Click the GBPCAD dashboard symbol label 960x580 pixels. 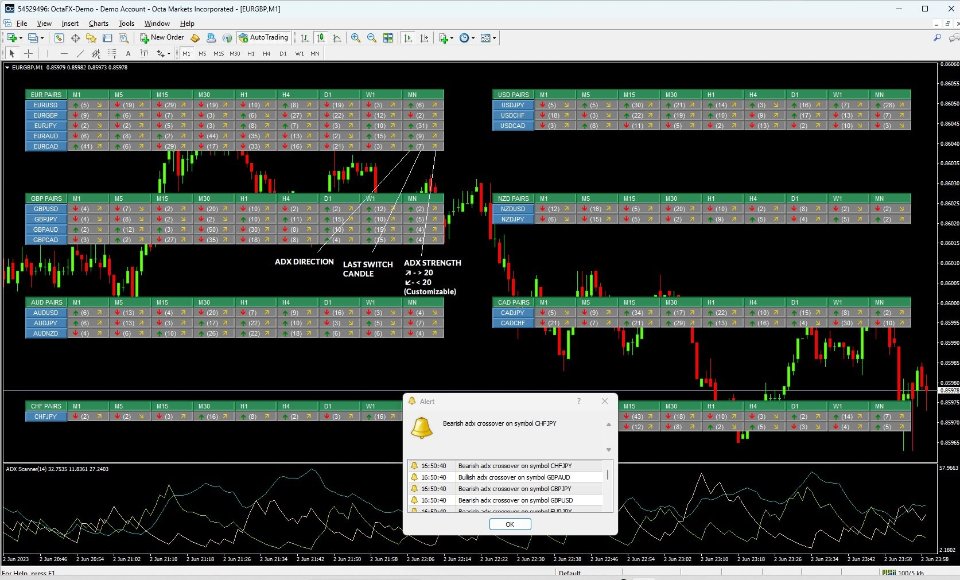(46, 239)
